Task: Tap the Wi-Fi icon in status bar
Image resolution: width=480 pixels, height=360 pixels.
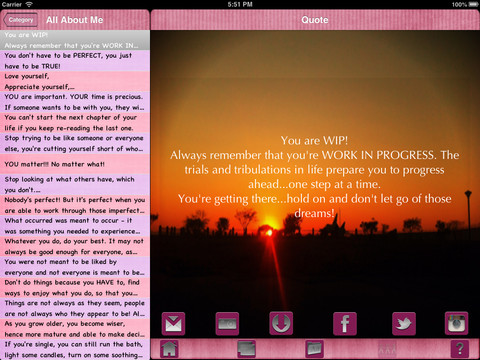Action: [29, 4]
